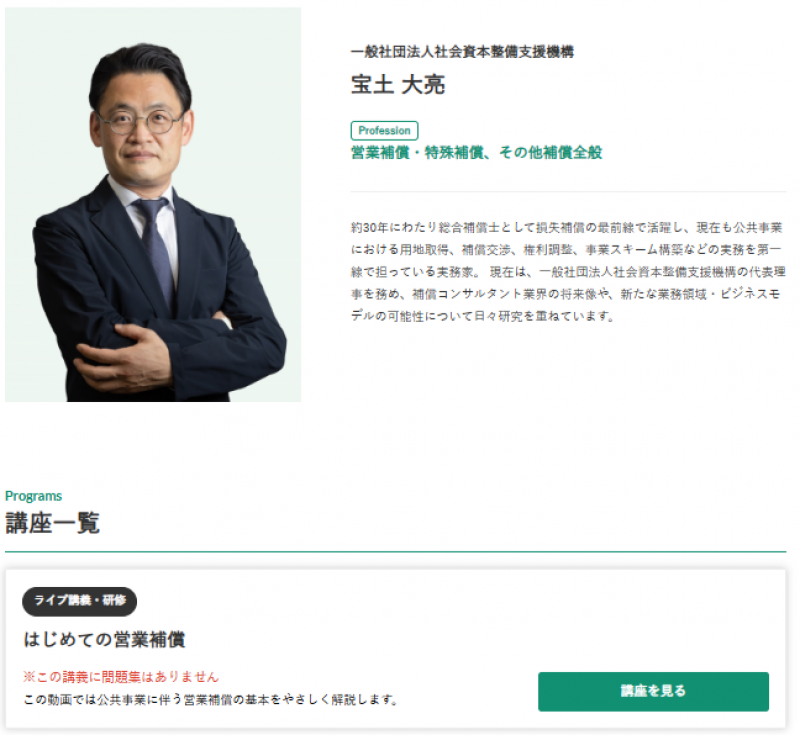Click the green divider under 講座一覧

point(395,551)
